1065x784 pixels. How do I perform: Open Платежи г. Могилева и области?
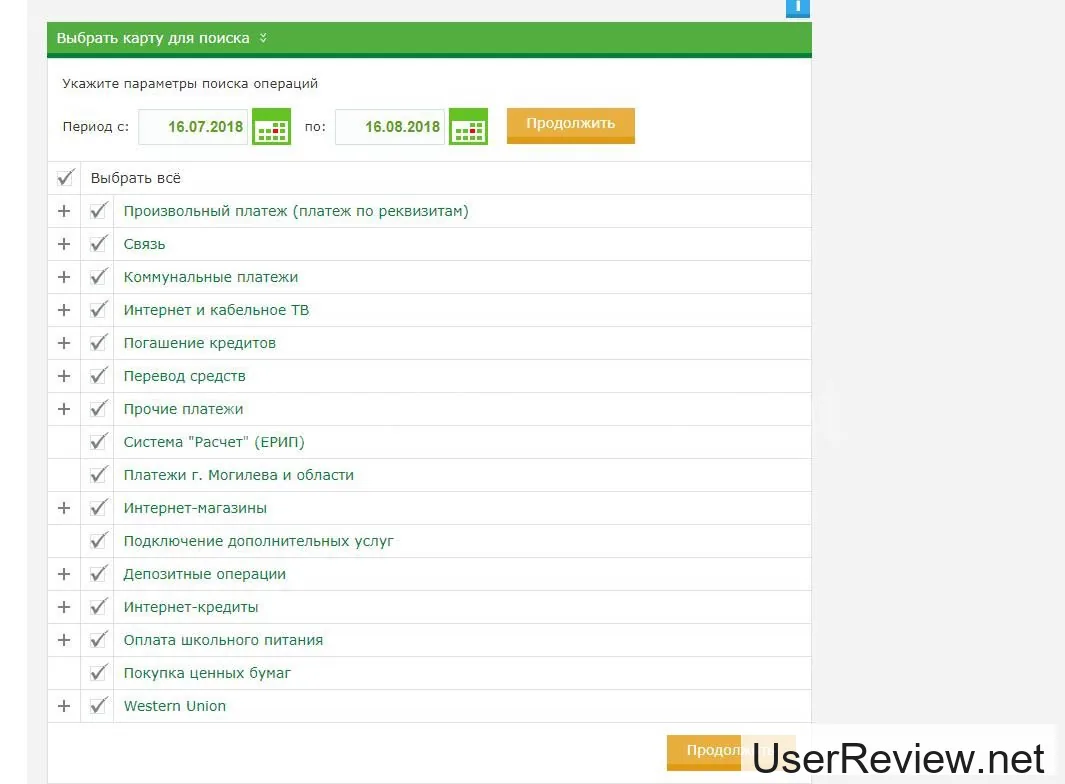click(238, 475)
